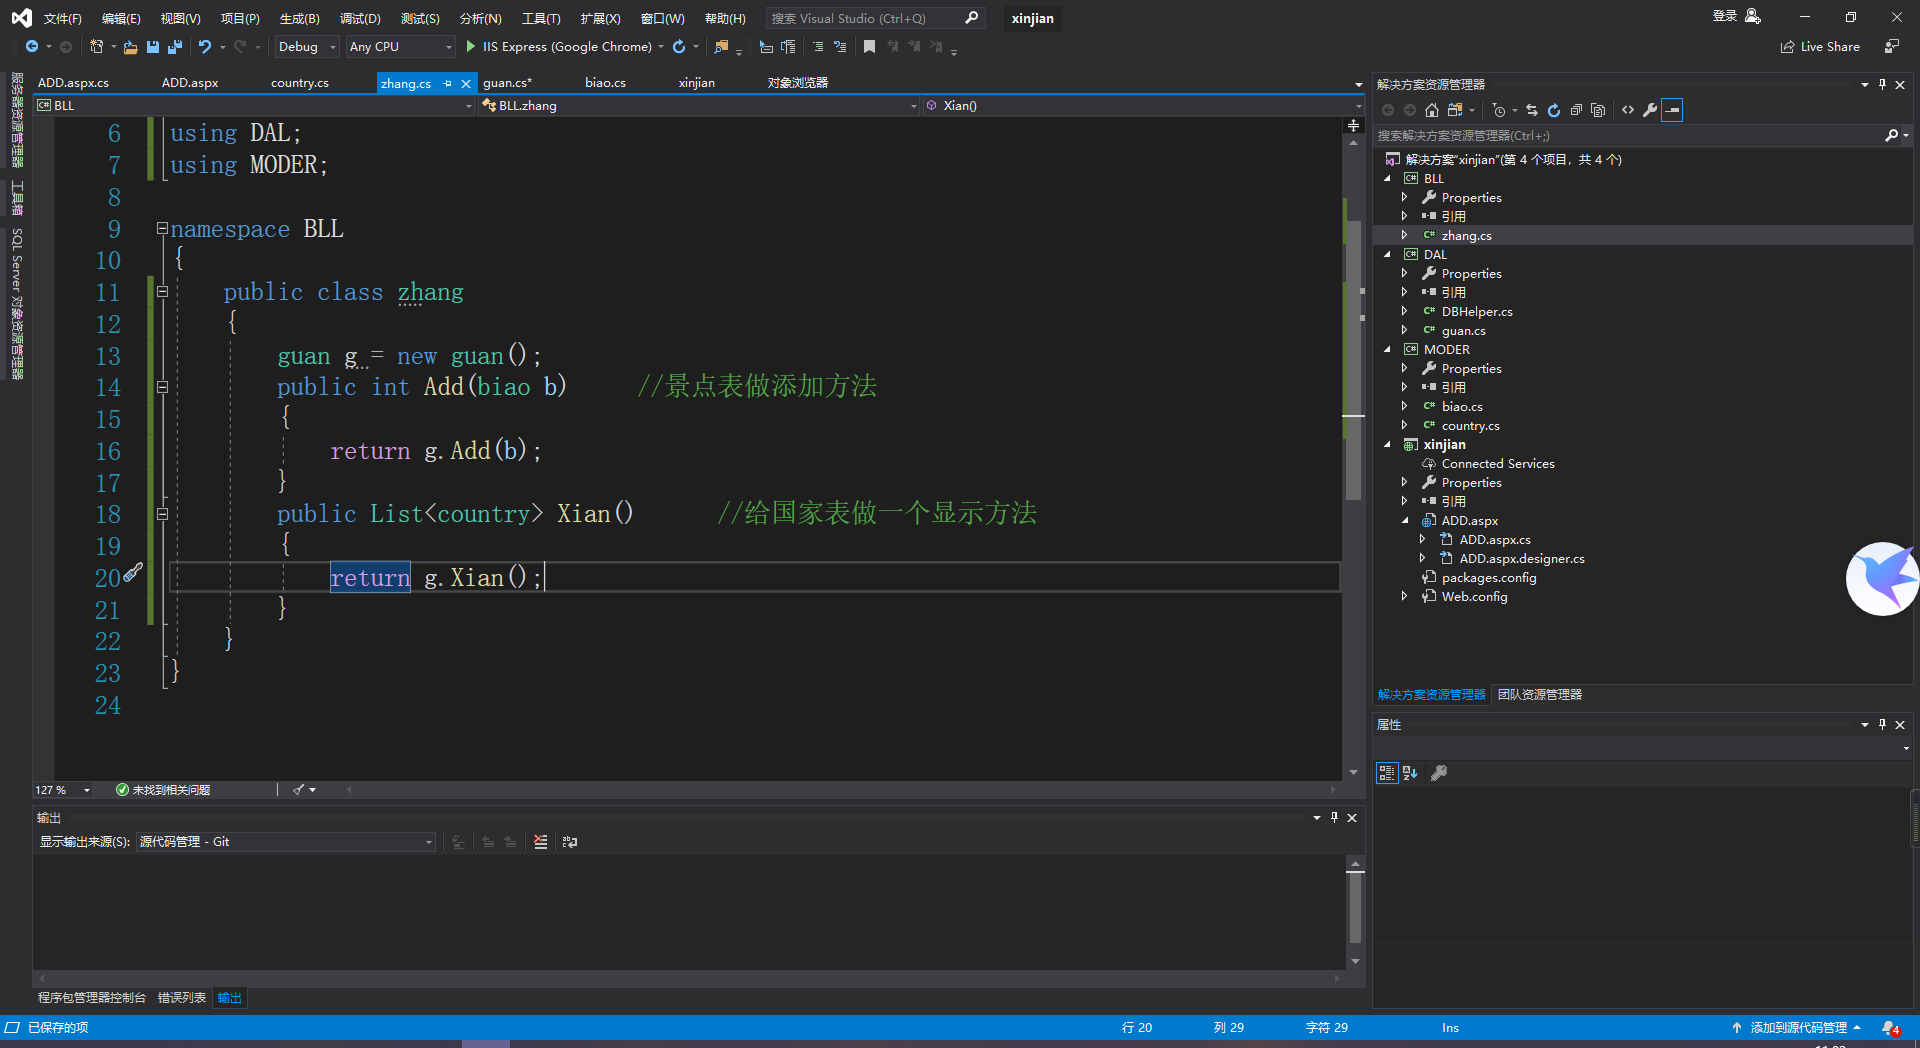This screenshot has height=1048, width=1920.
Task: Open the Xian() member navigation dropdown
Action: pos(1142,105)
